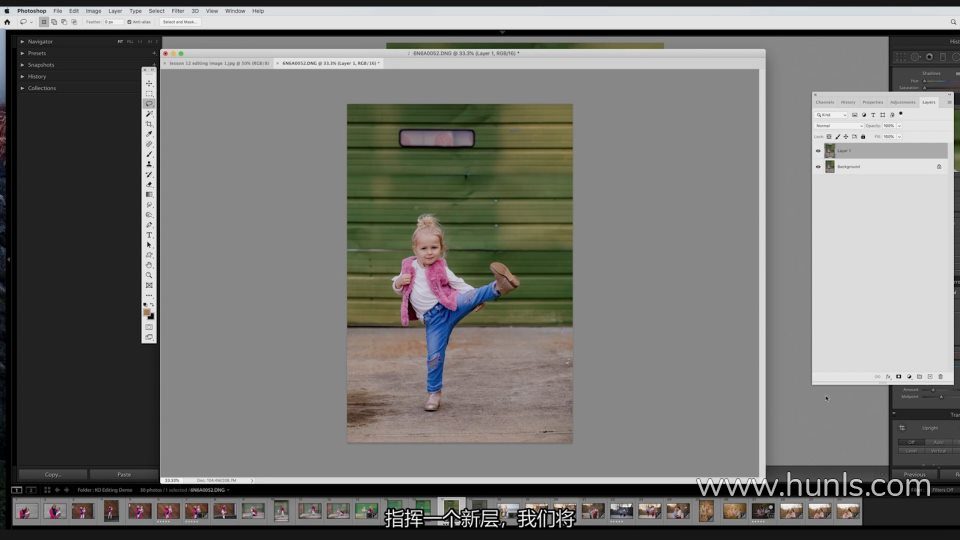The height and width of the screenshot is (540, 960).
Task: Choose Subtract from Selection mode icon
Action: (64, 22)
